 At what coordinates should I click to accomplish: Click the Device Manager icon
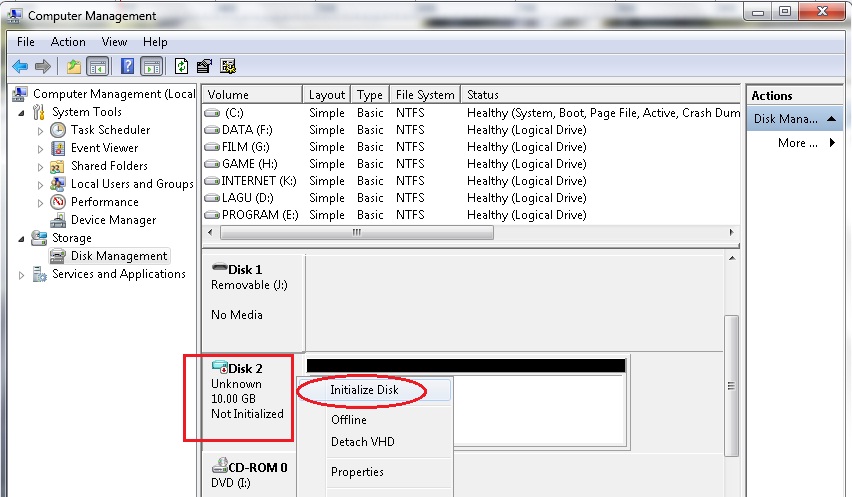point(58,220)
